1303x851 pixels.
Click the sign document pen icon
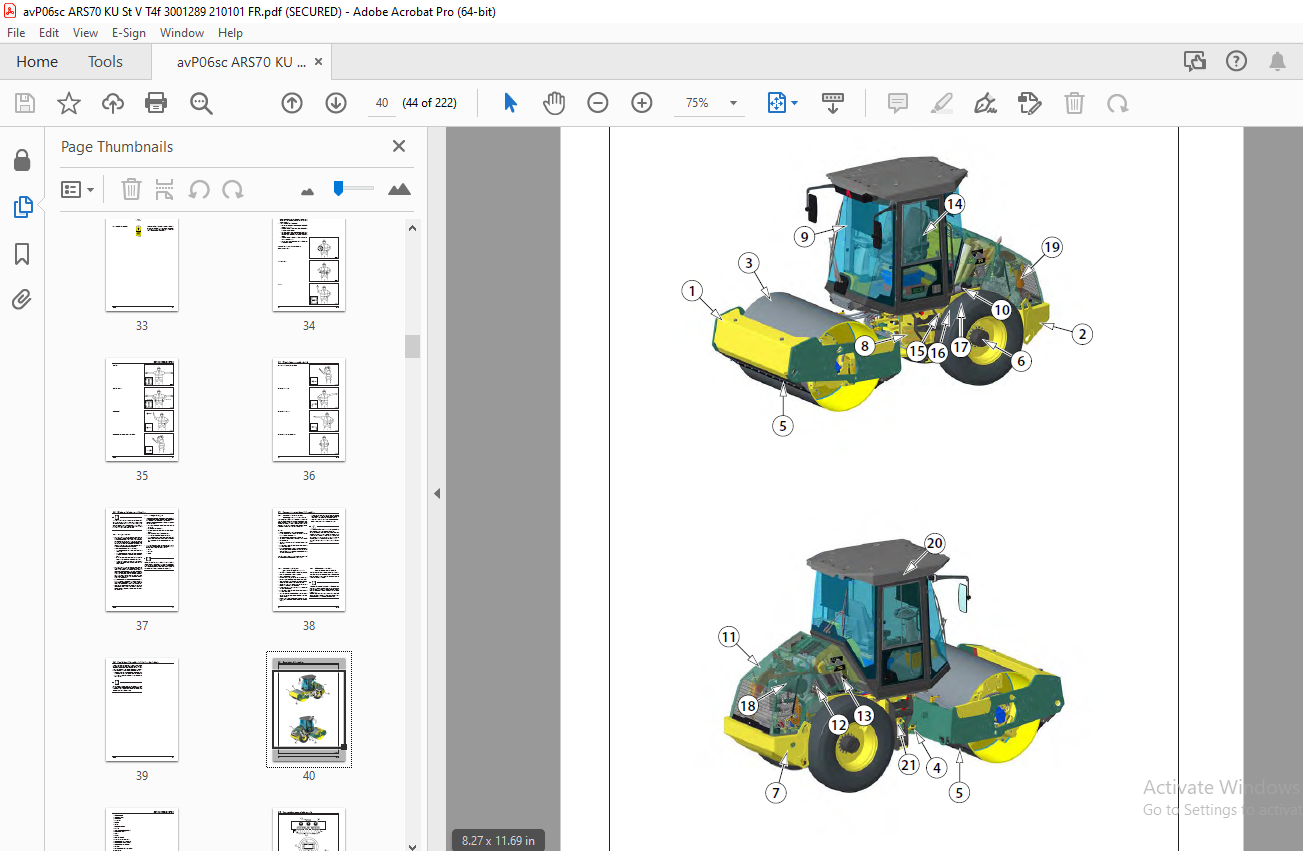986,103
